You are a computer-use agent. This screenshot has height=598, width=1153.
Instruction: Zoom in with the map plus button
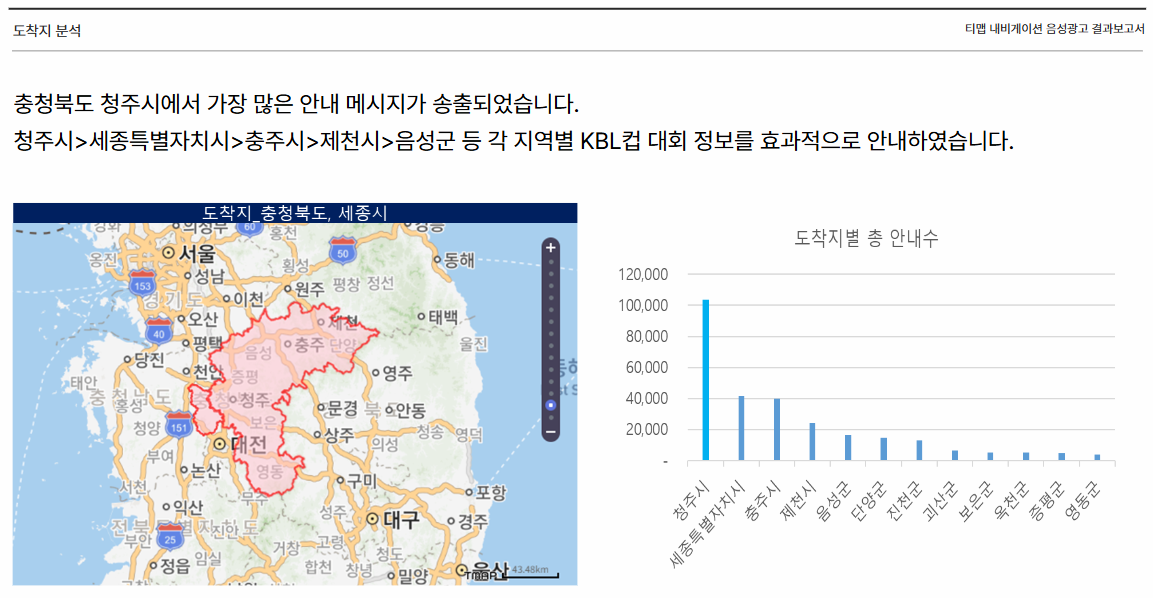[551, 248]
